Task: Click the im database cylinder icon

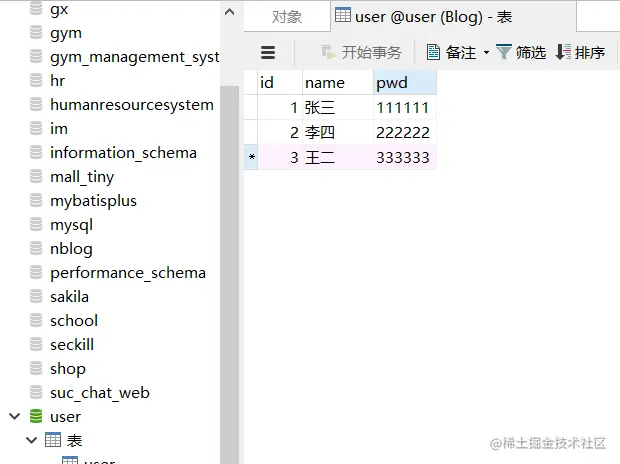Action: click(x=36, y=128)
